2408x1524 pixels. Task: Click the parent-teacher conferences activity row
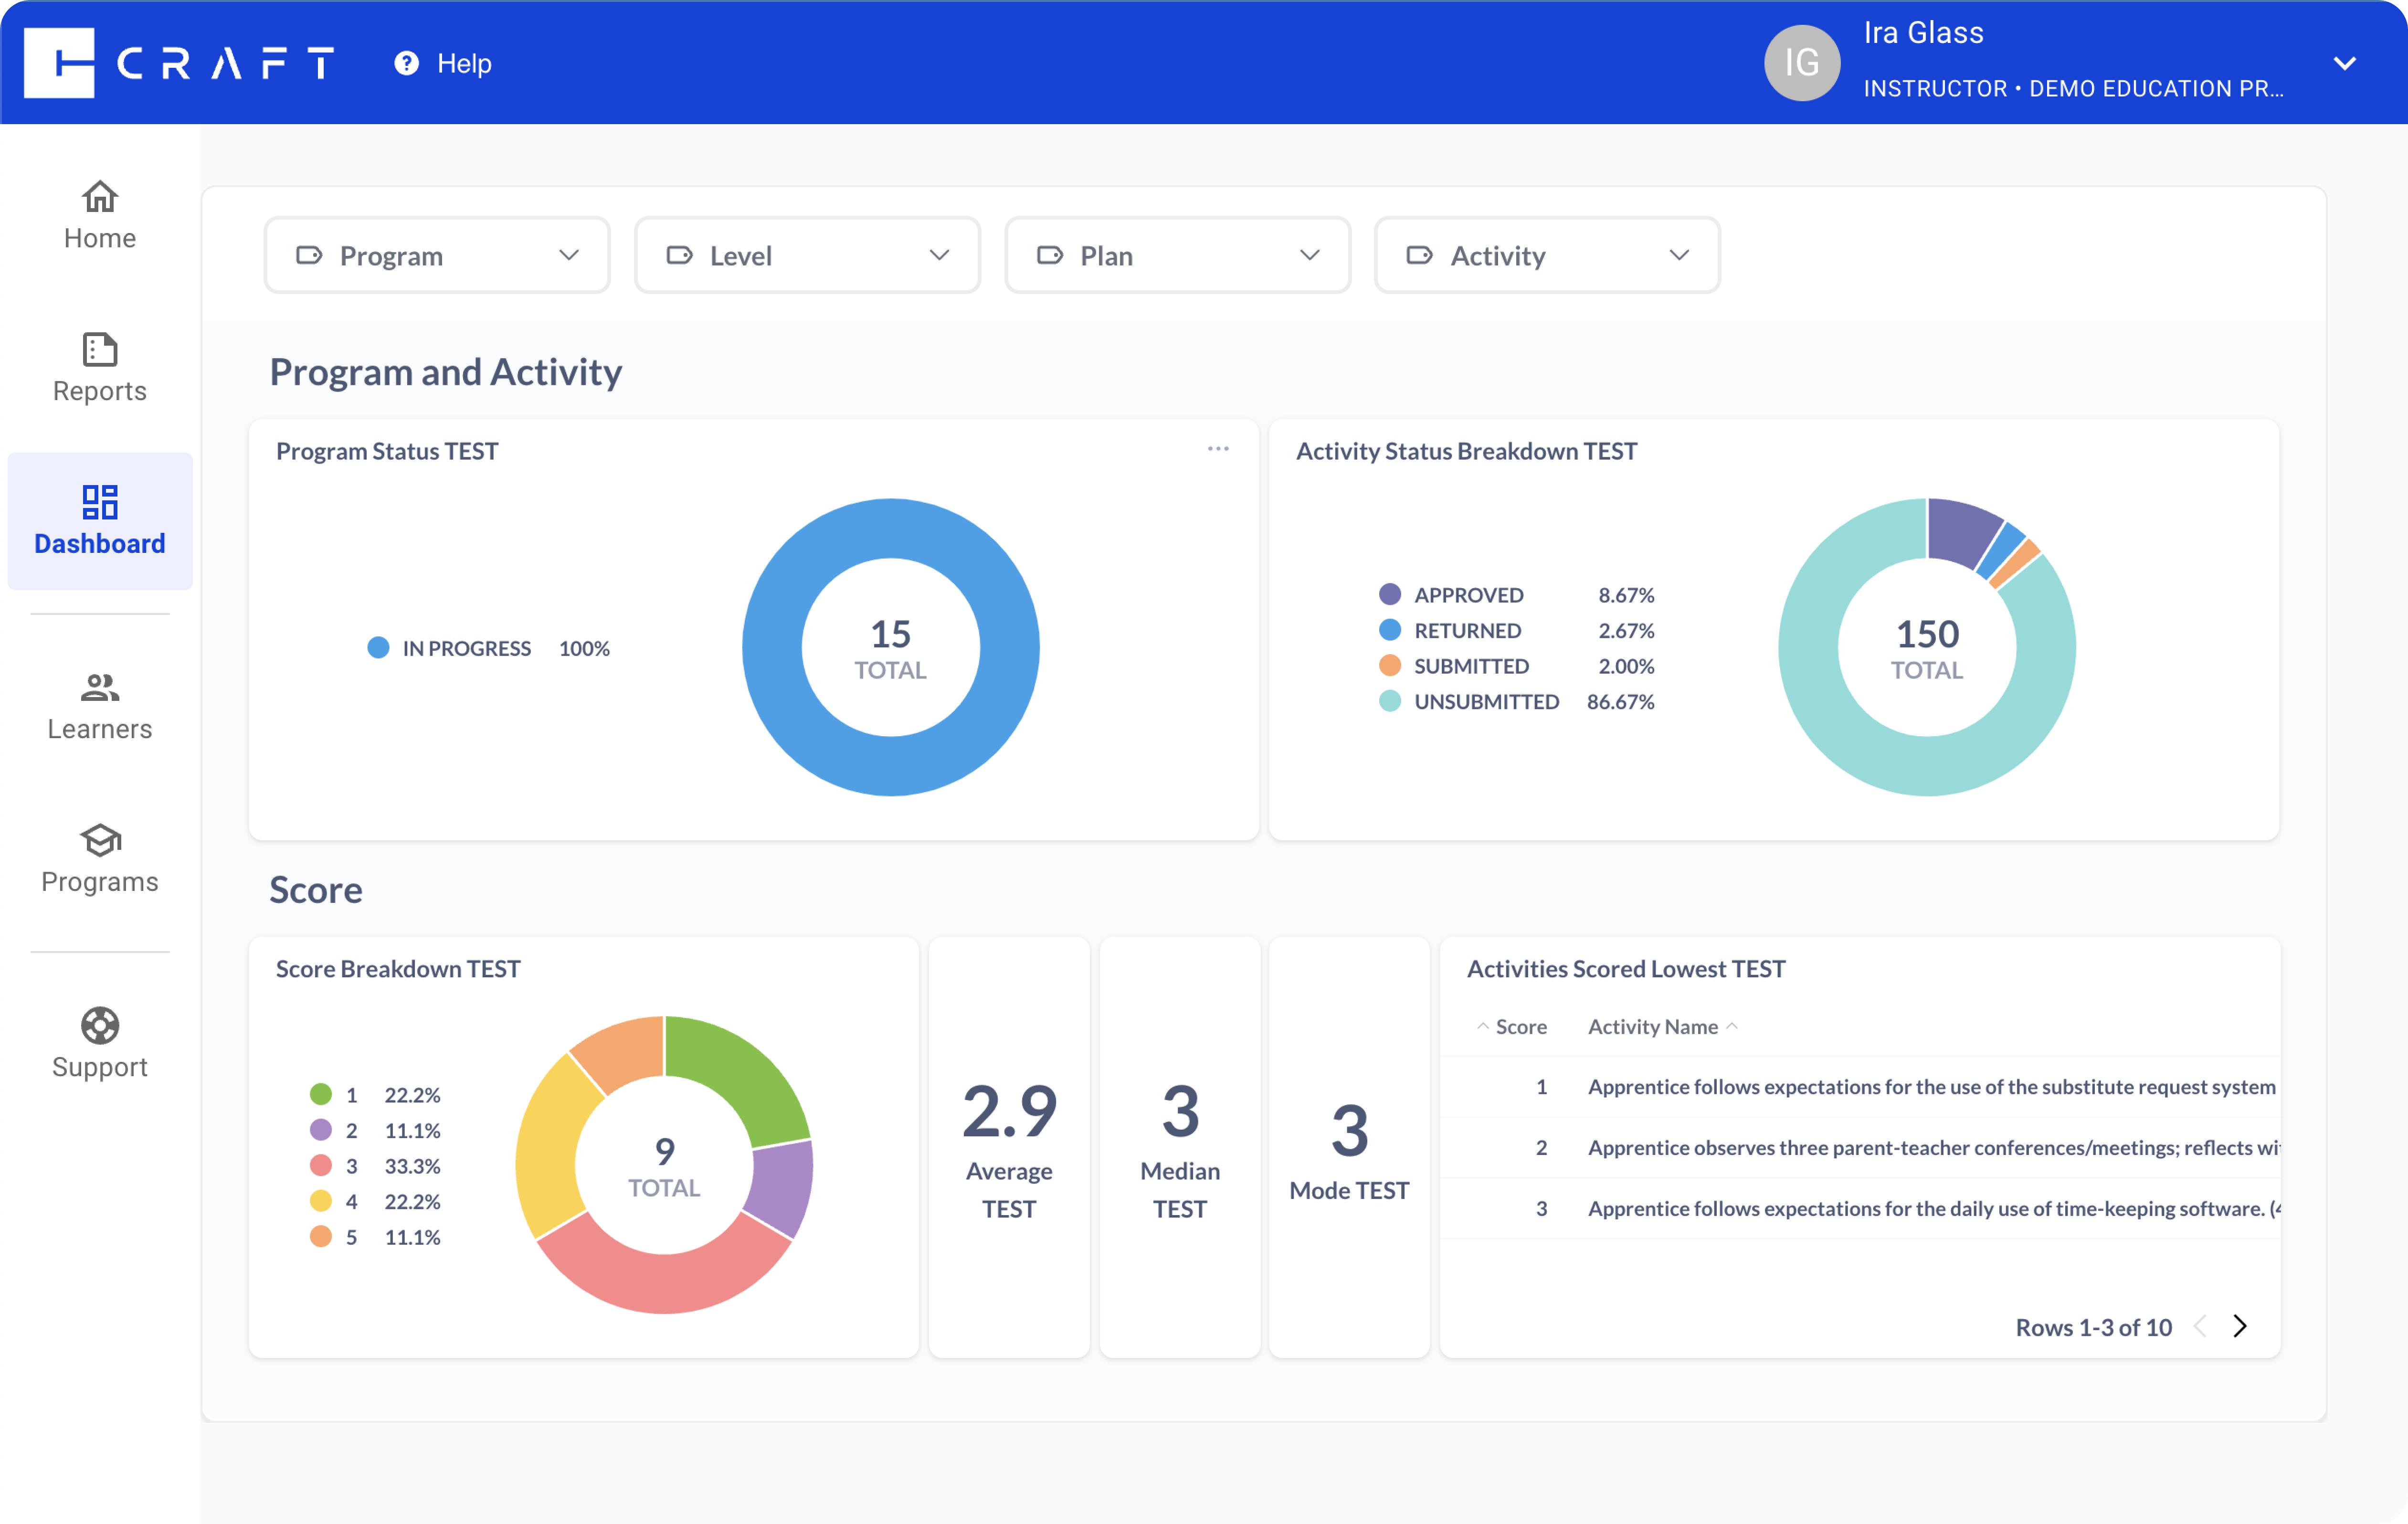(1860, 1147)
